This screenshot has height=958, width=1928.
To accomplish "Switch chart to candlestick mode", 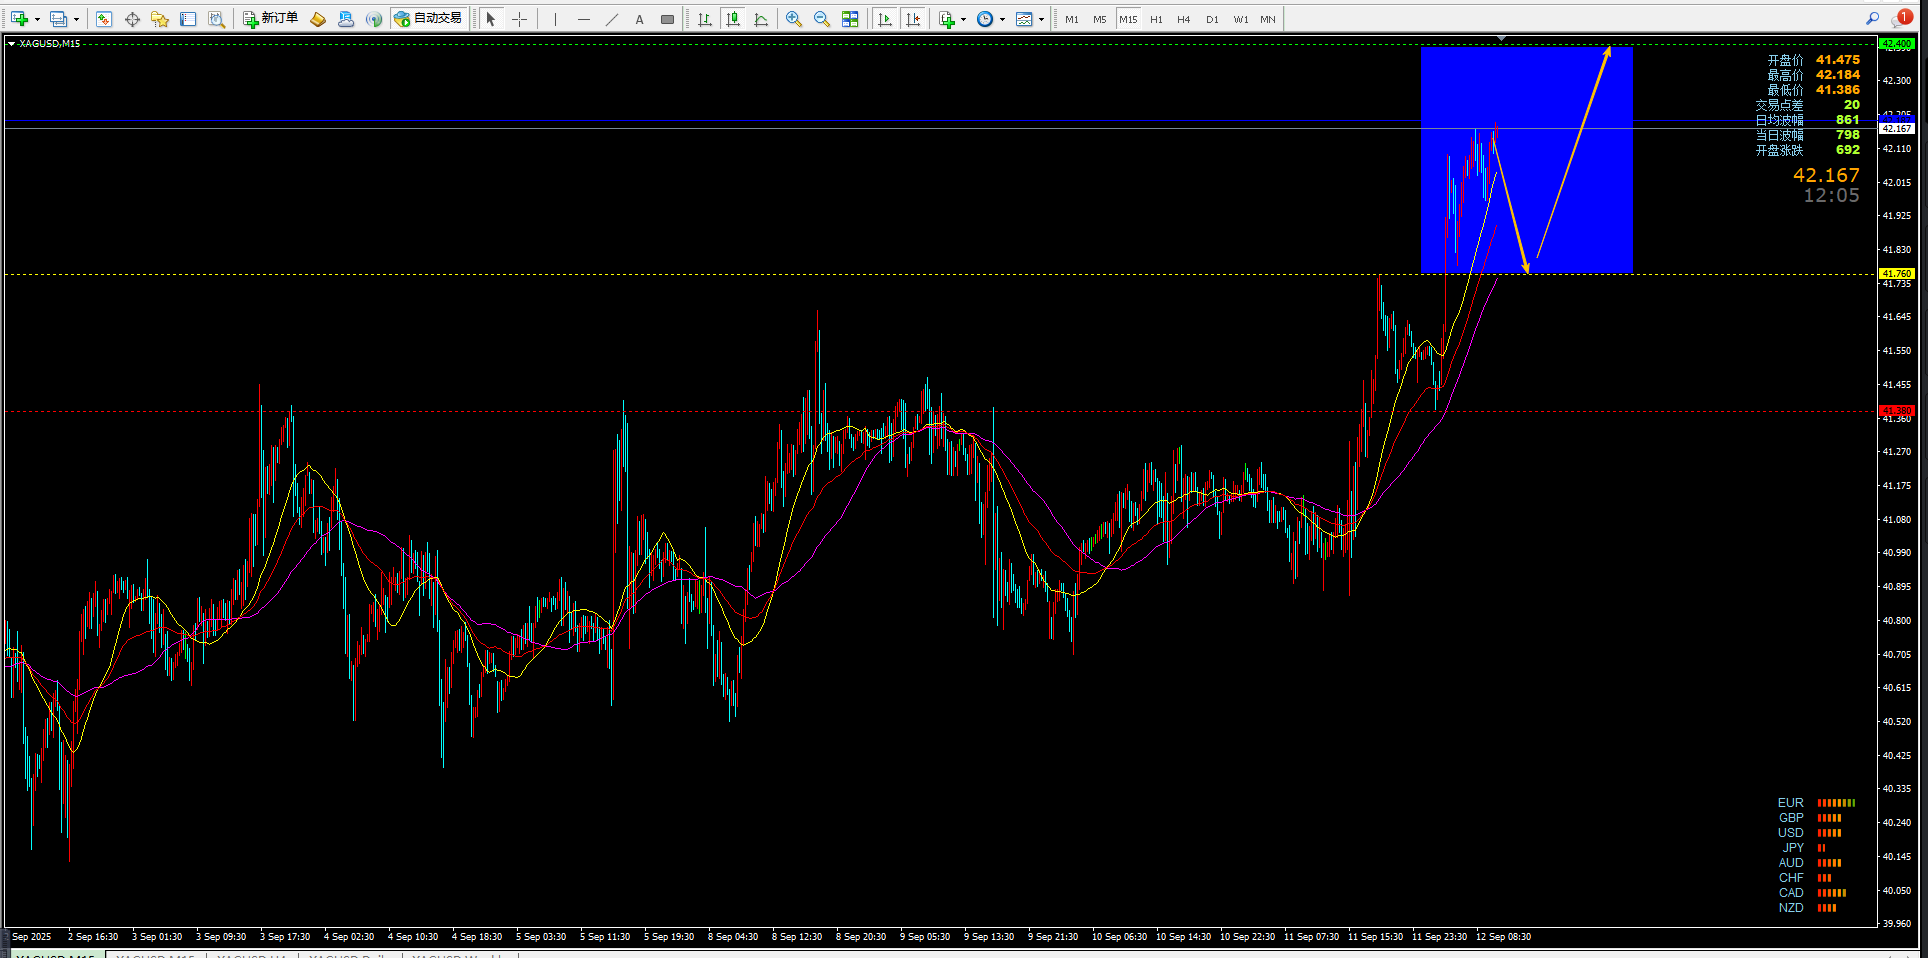I will pyautogui.click(x=733, y=19).
